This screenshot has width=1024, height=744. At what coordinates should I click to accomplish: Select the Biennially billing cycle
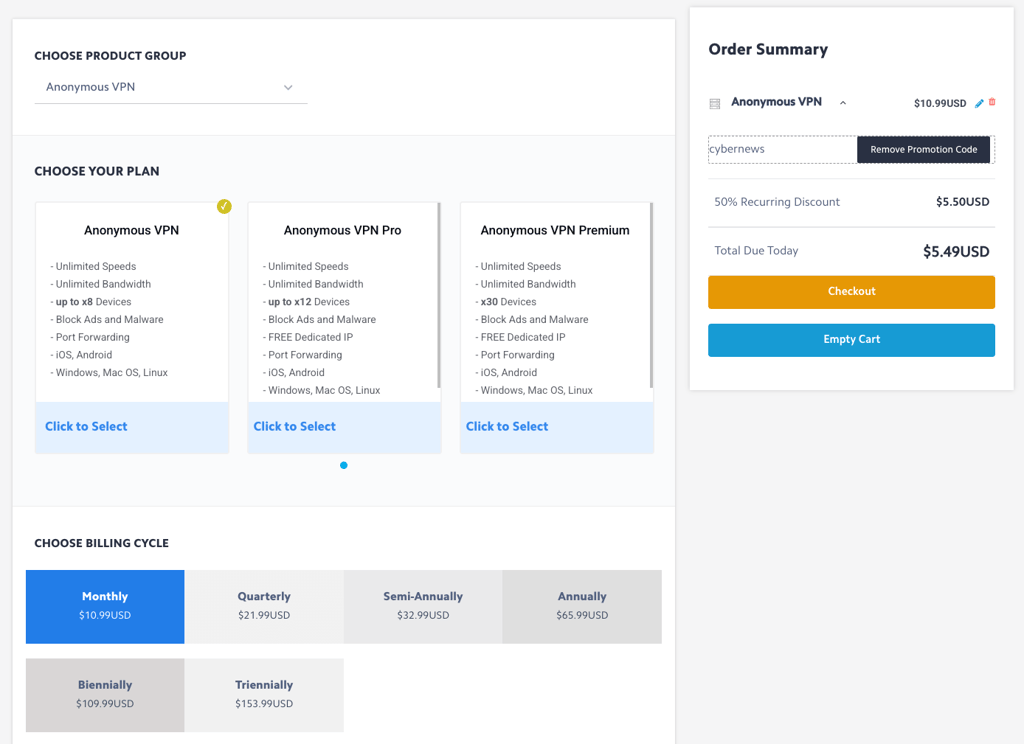(105, 695)
